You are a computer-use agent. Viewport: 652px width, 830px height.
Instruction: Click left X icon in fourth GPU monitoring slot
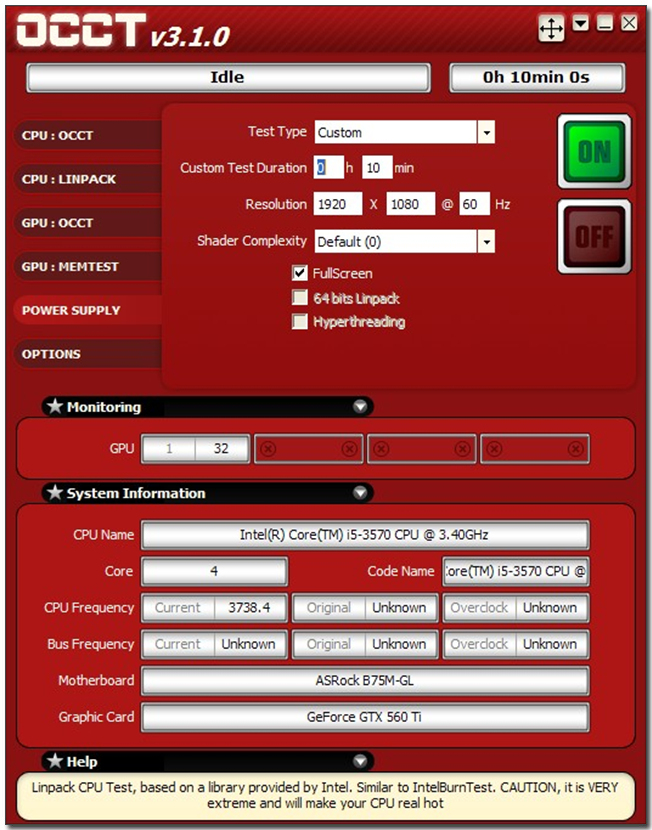(495, 449)
